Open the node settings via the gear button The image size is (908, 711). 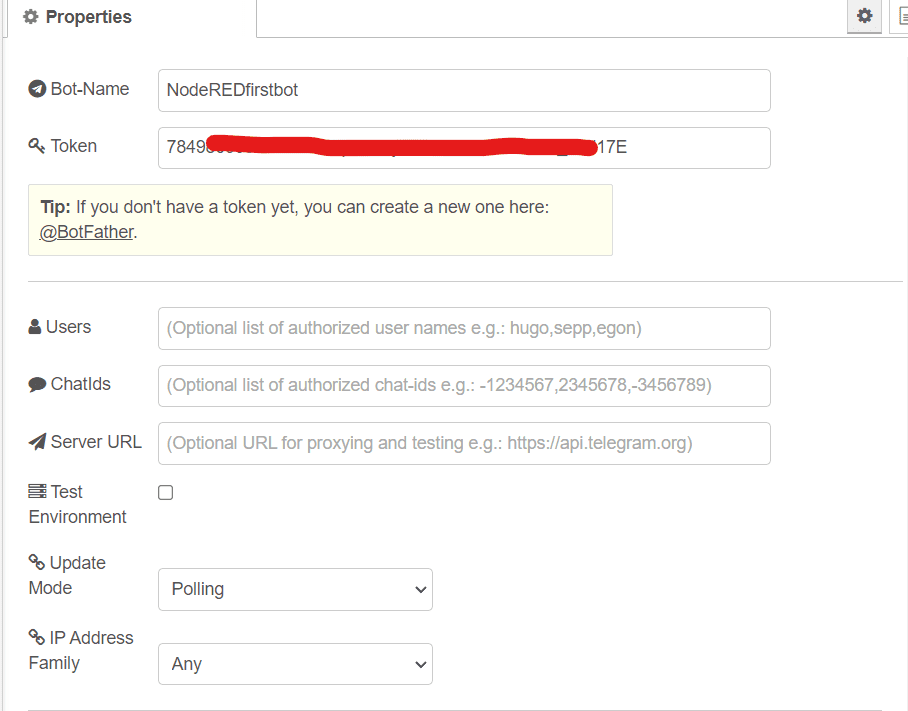pyautogui.click(x=864, y=16)
